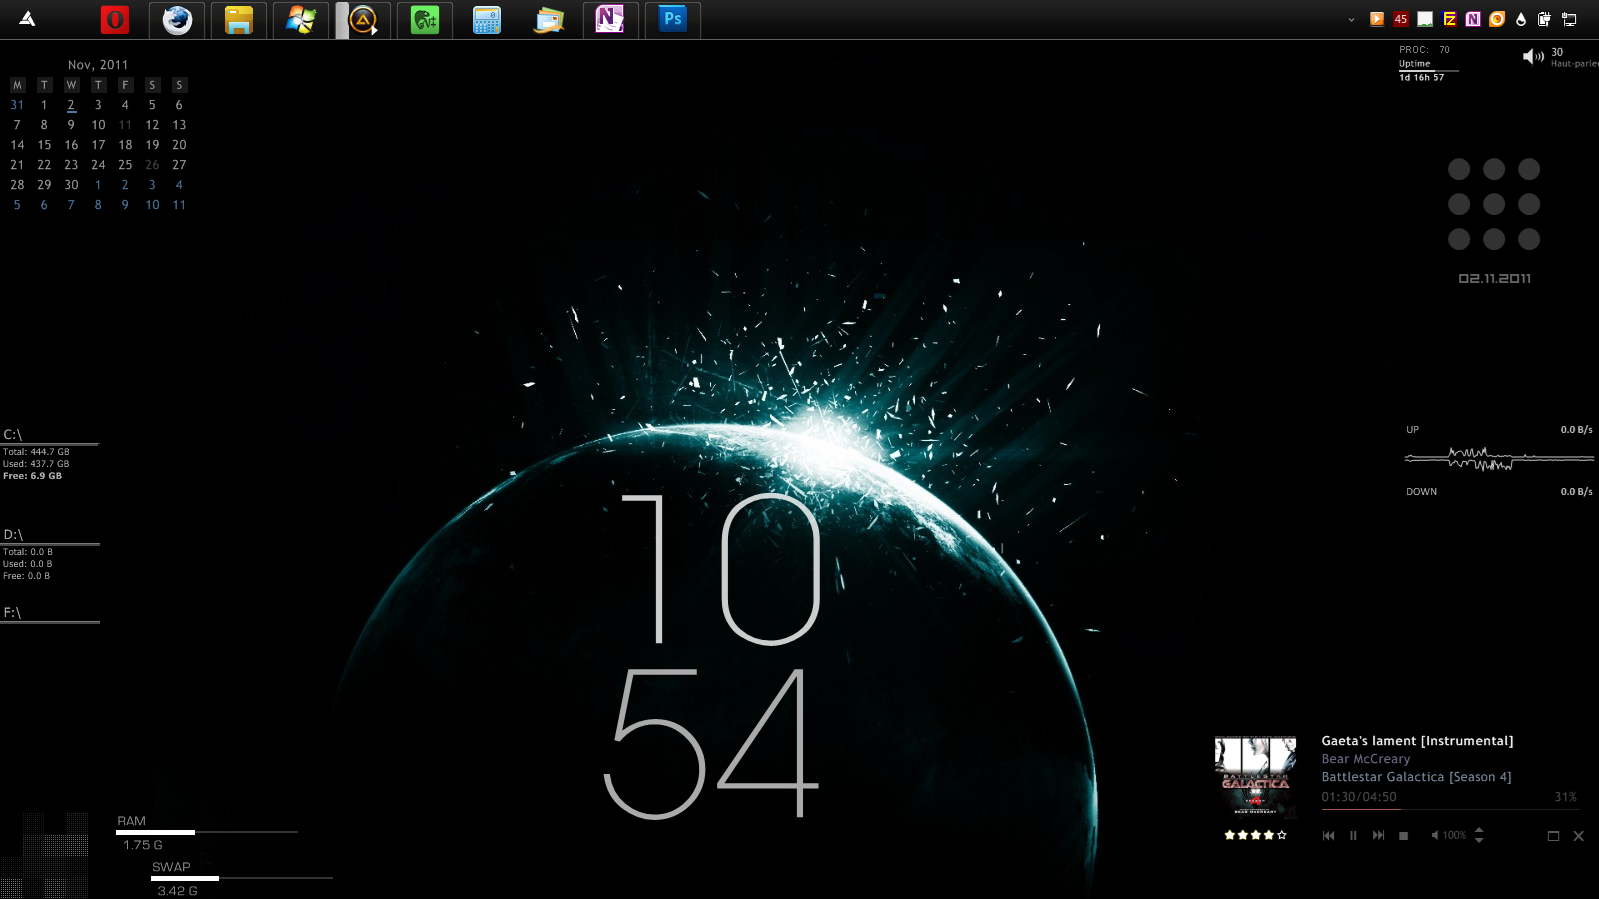Click the center dot of the dot grid

(1494, 204)
